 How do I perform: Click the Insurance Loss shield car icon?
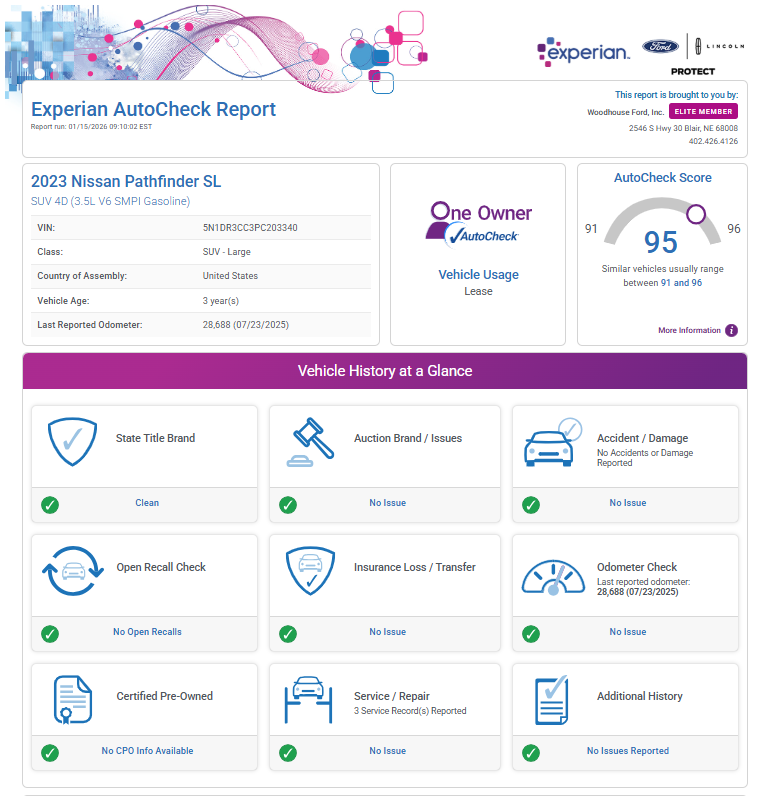tap(311, 571)
